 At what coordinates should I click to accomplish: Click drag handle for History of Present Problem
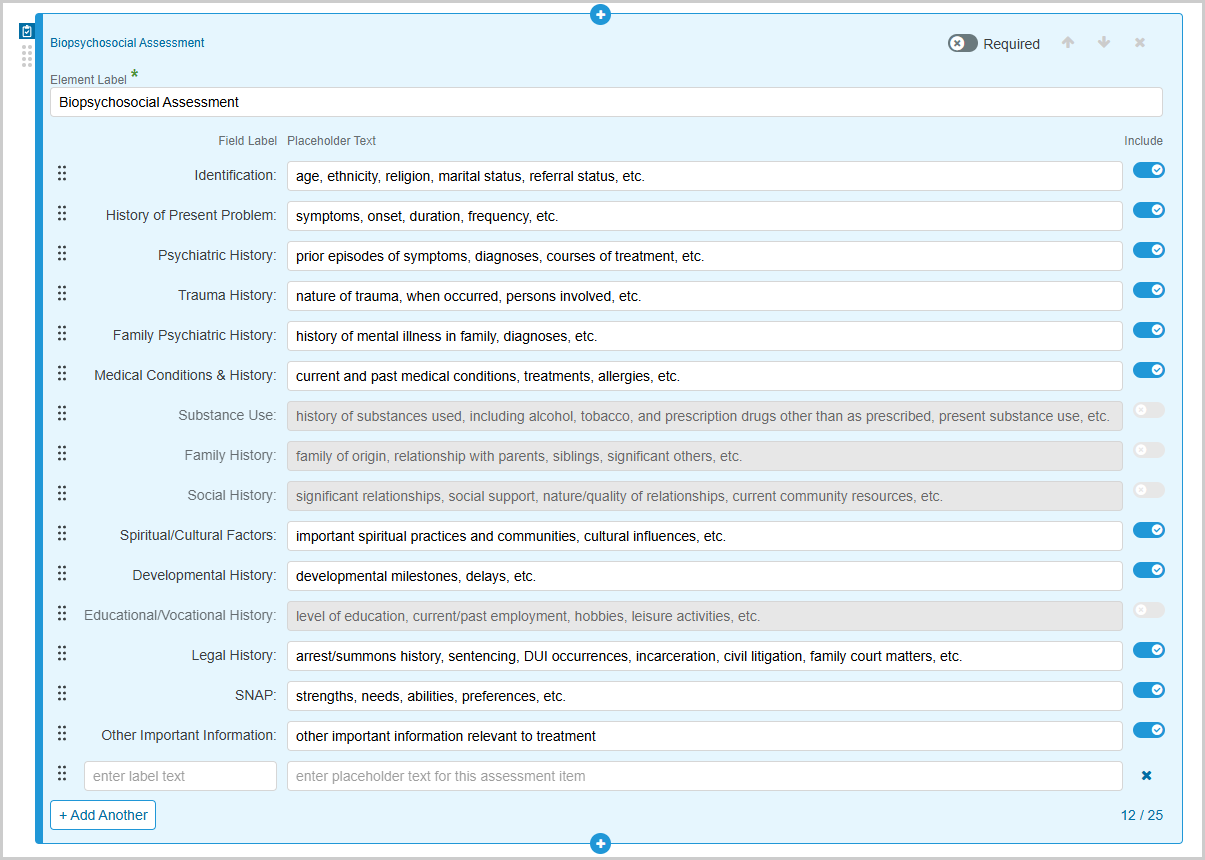tap(62, 213)
